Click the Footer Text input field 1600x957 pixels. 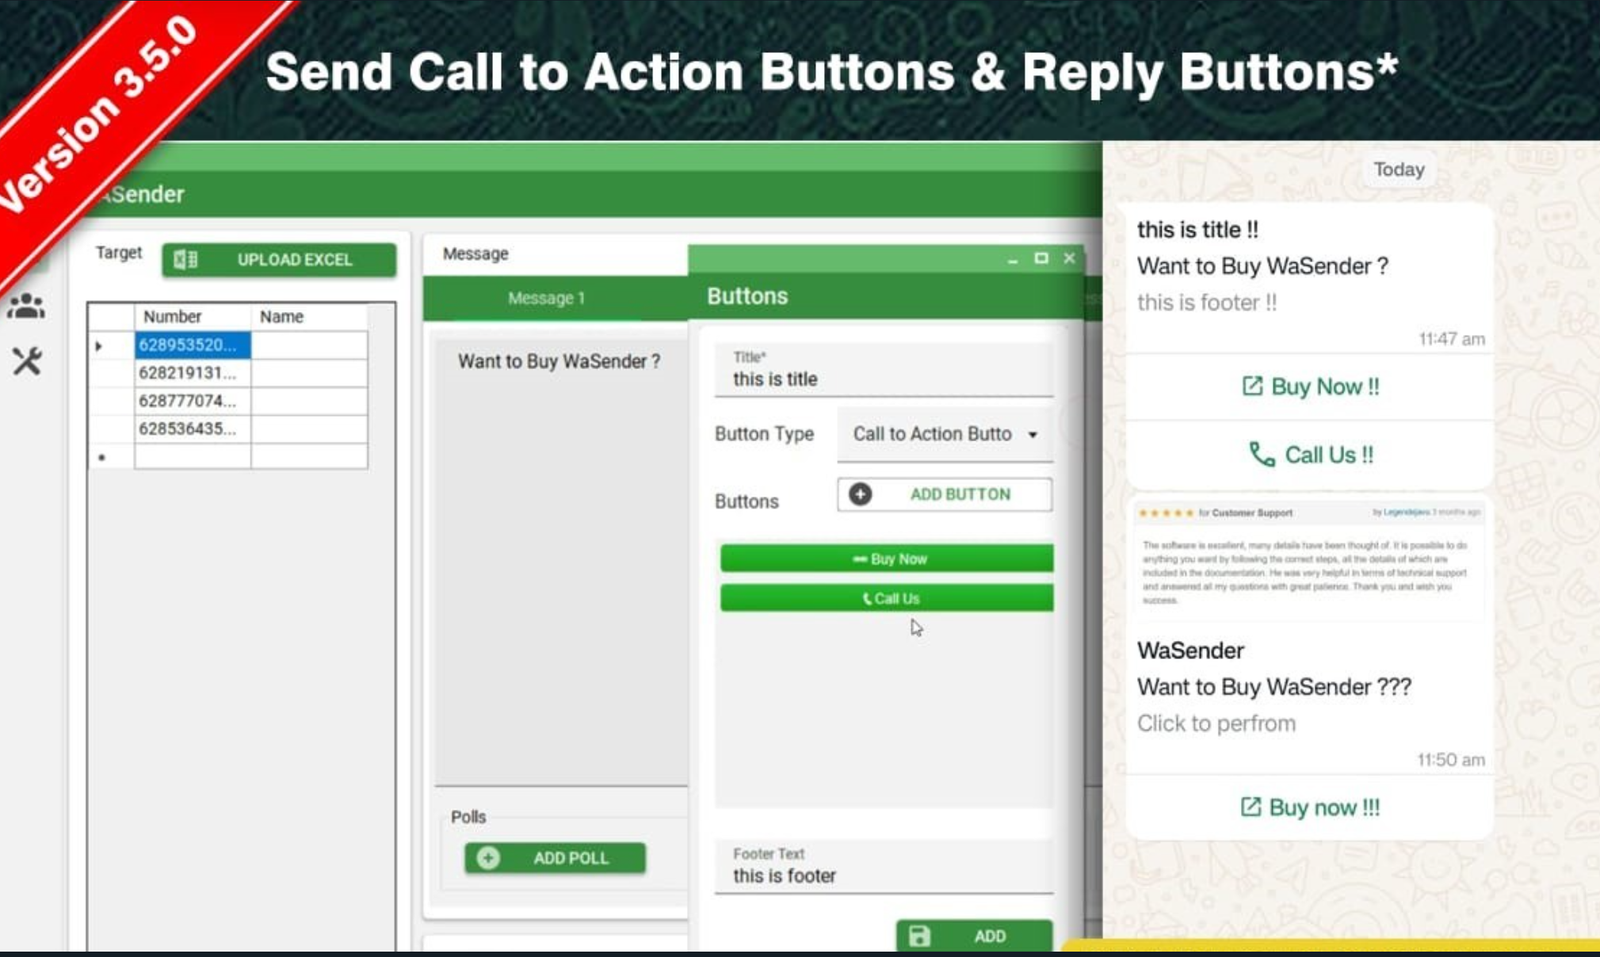click(884, 866)
